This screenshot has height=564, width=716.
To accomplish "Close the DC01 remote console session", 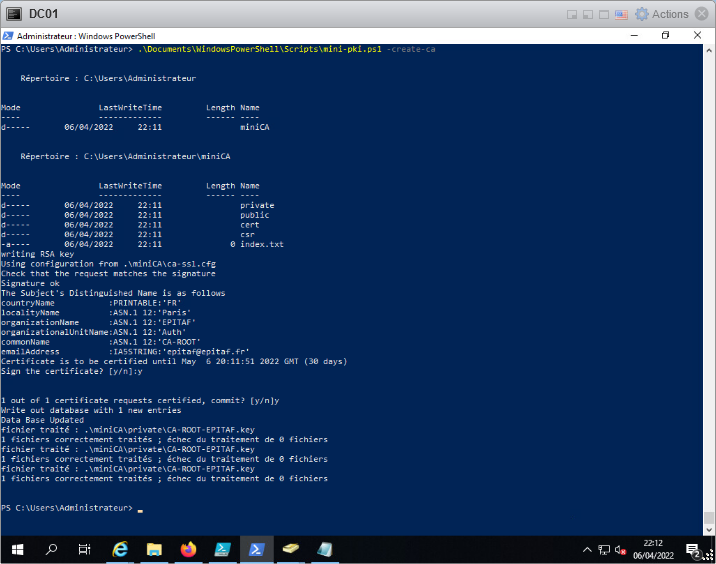I will click(703, 14).
